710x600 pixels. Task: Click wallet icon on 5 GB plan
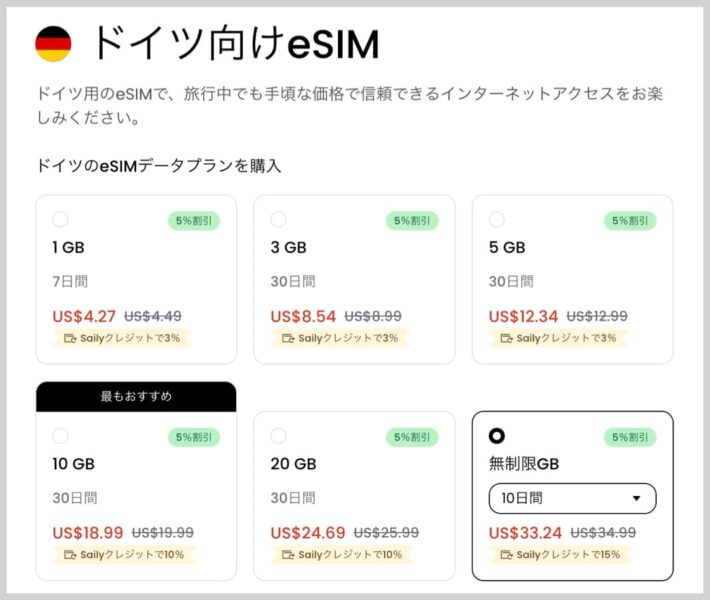(506, 338)
